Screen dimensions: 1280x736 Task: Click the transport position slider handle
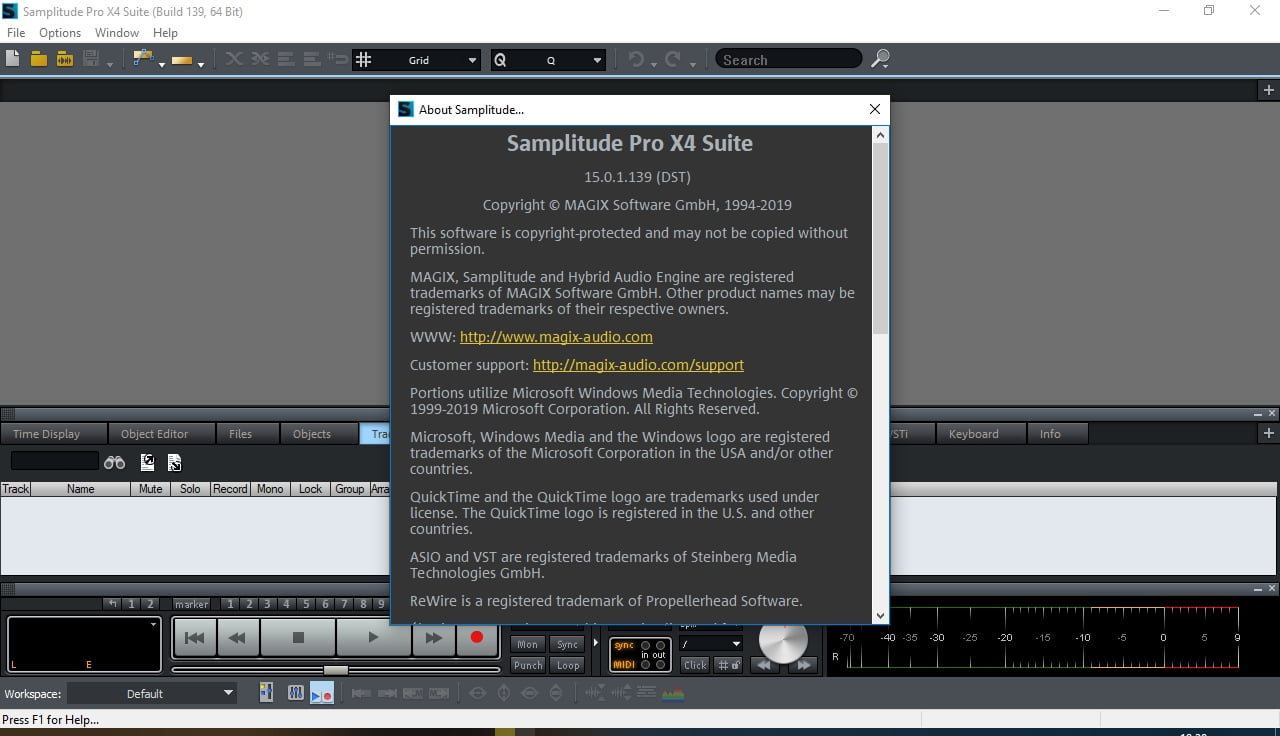click(x=336, y=670)
